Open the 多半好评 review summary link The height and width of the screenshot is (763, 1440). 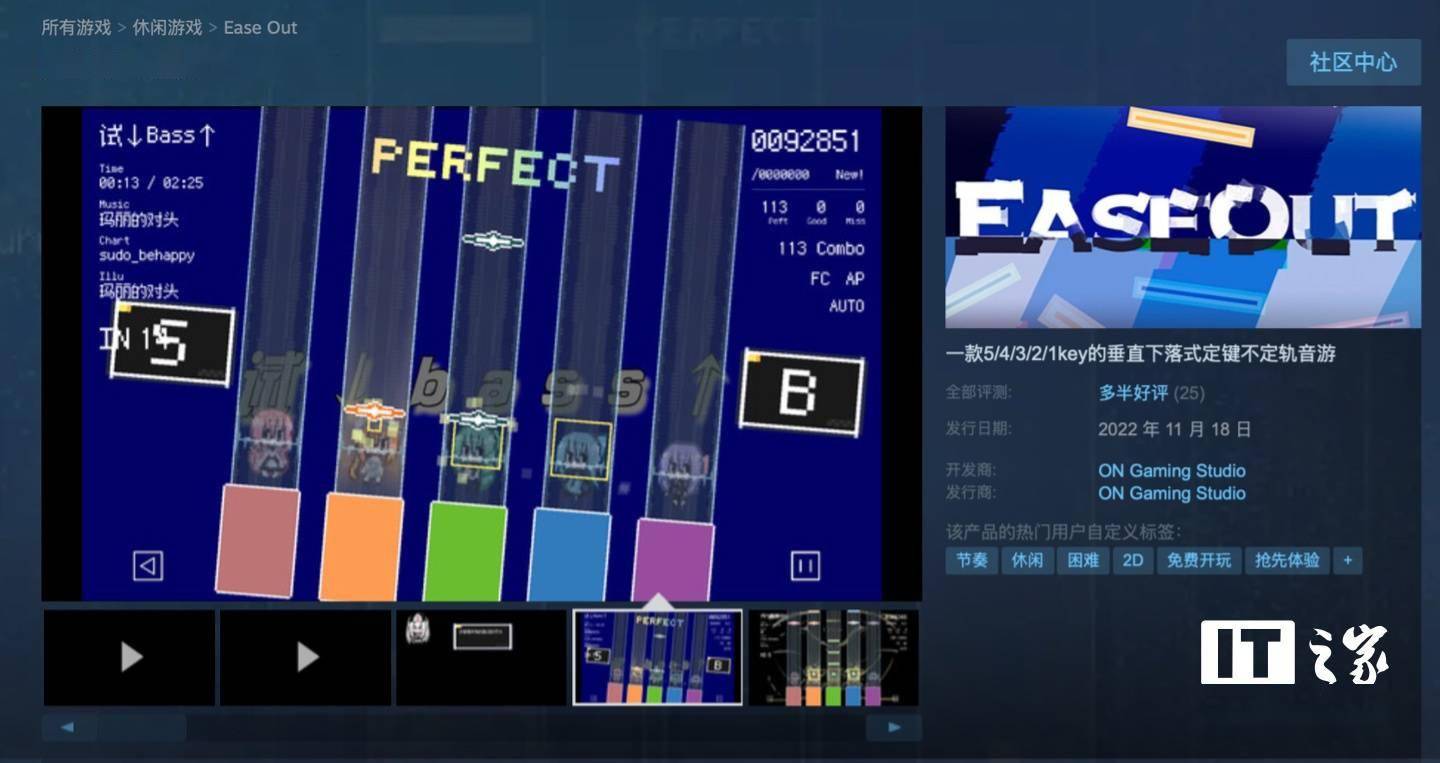pyautogui.click(x=1133, y=393)
